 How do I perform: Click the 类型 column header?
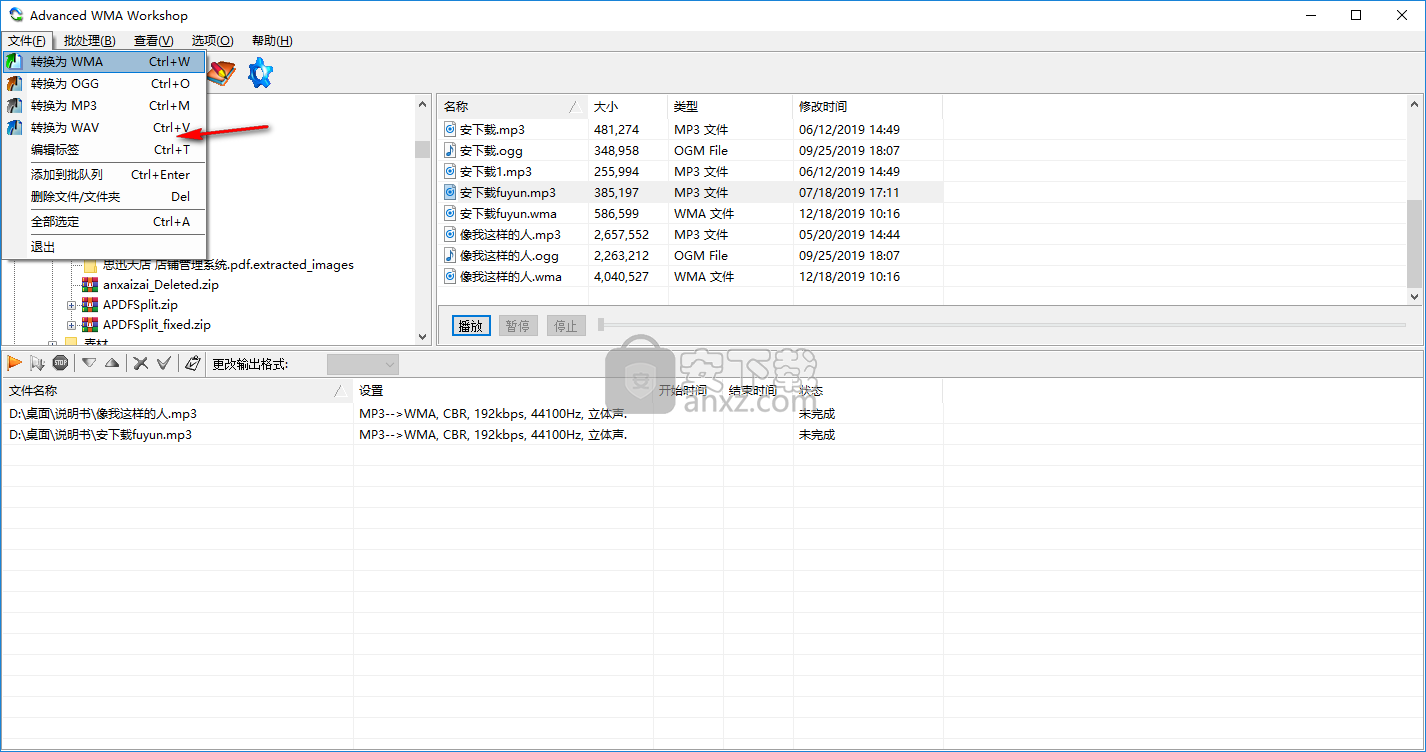[730, 107]
